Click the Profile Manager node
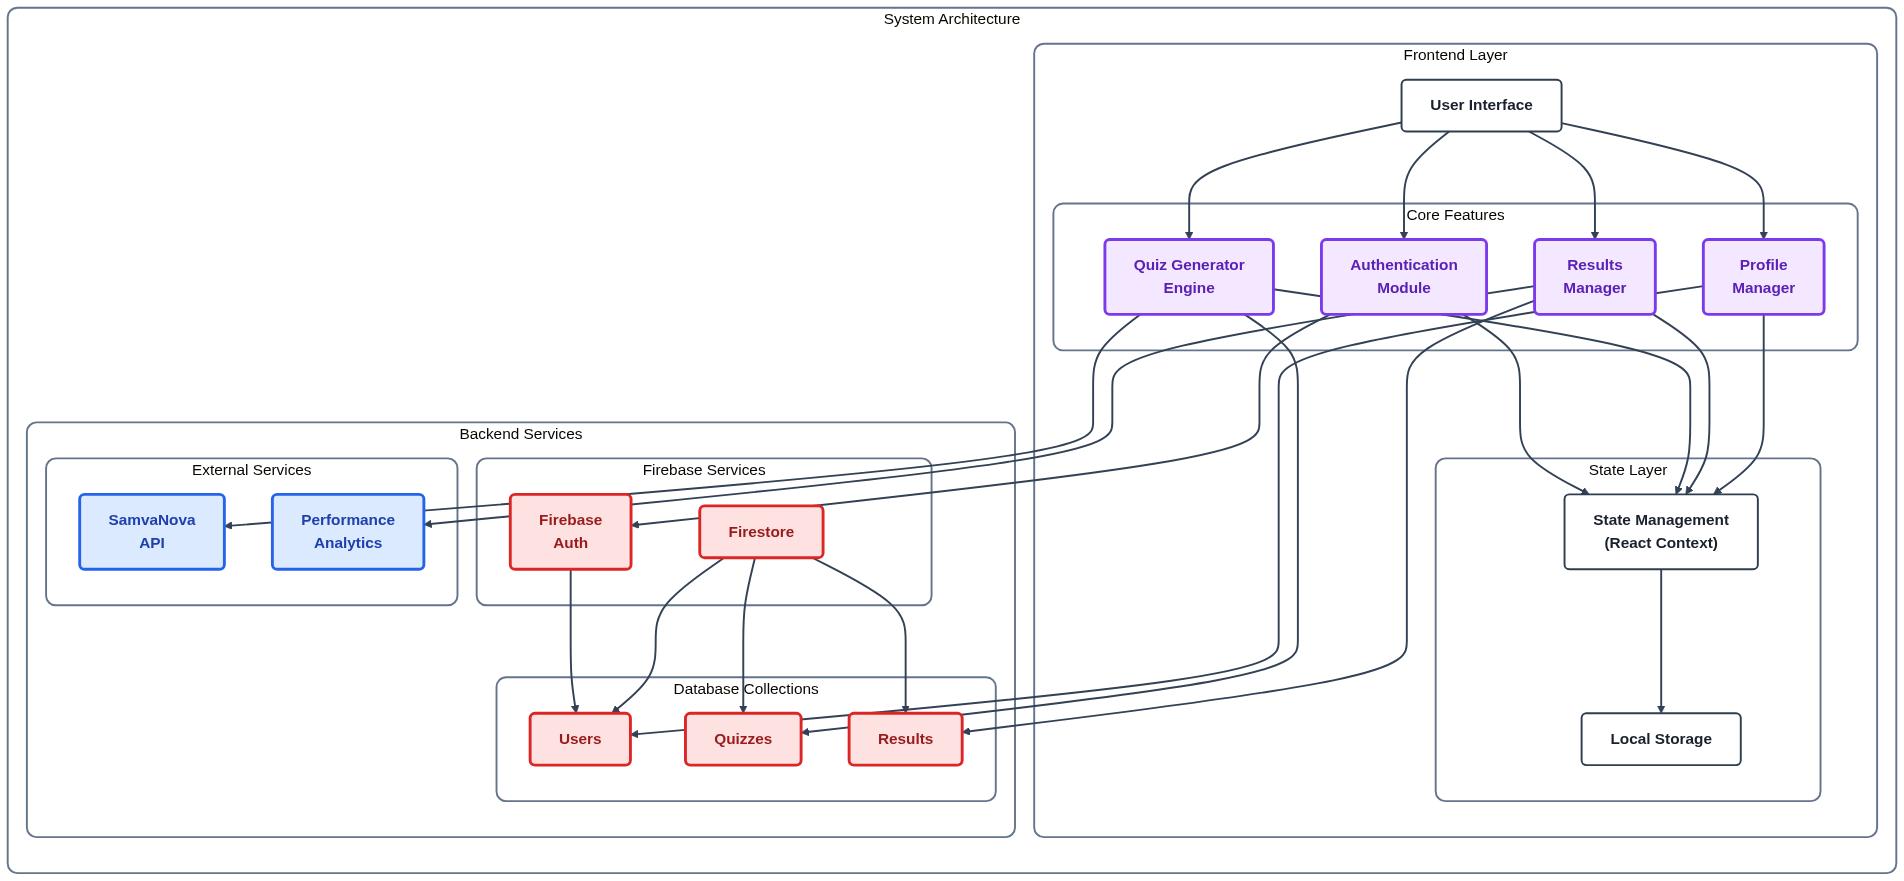The image size is (1904, 881). click(x=1763, y=277)
